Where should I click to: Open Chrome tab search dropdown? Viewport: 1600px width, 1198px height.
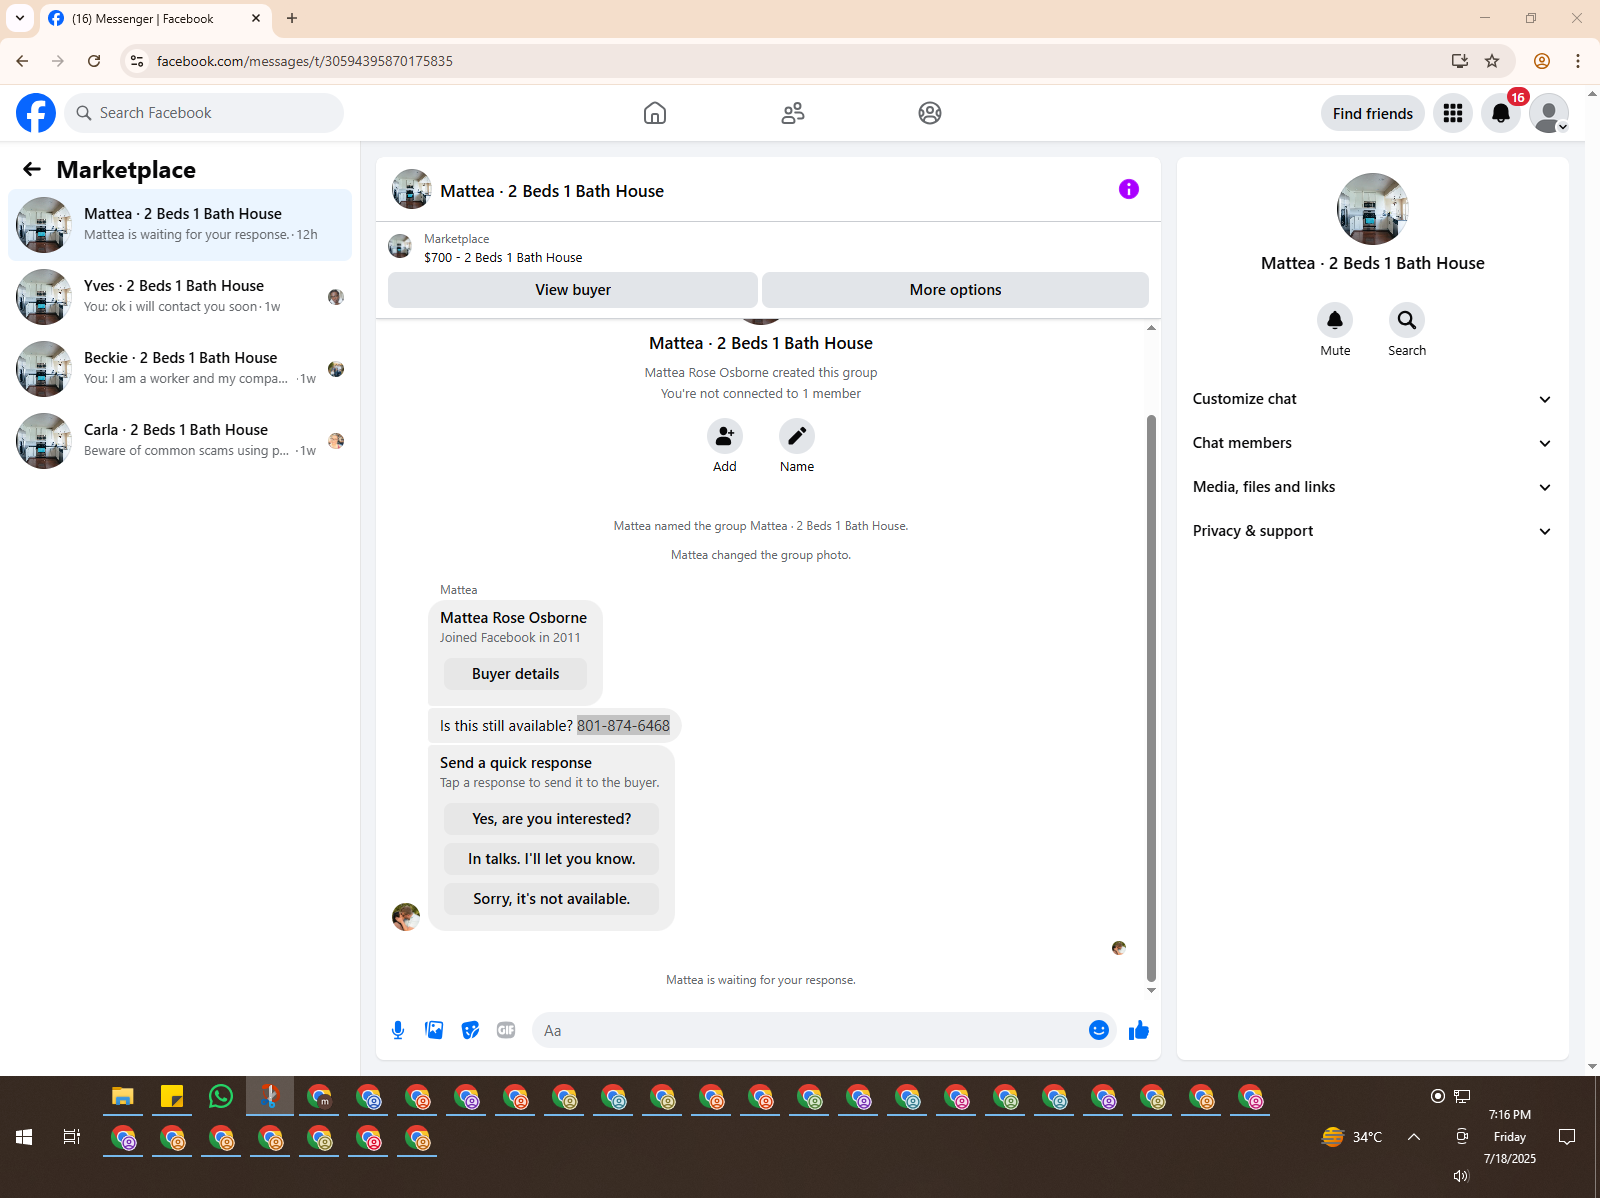point(20,18)
